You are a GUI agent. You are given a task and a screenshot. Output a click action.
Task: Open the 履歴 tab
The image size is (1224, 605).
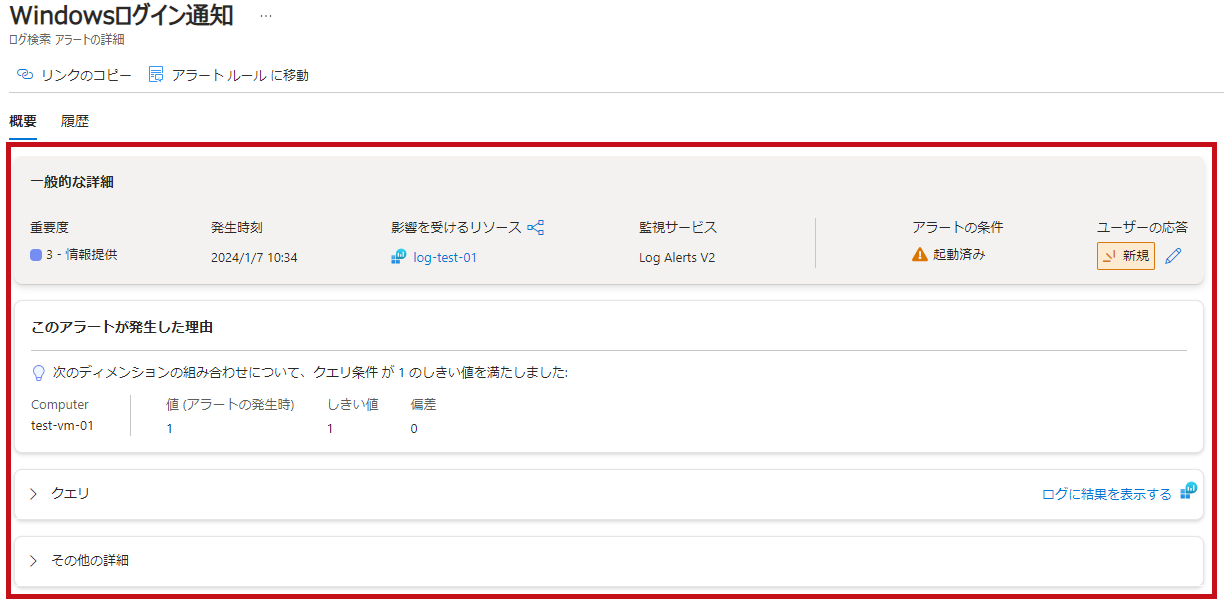tap(75, 121)
